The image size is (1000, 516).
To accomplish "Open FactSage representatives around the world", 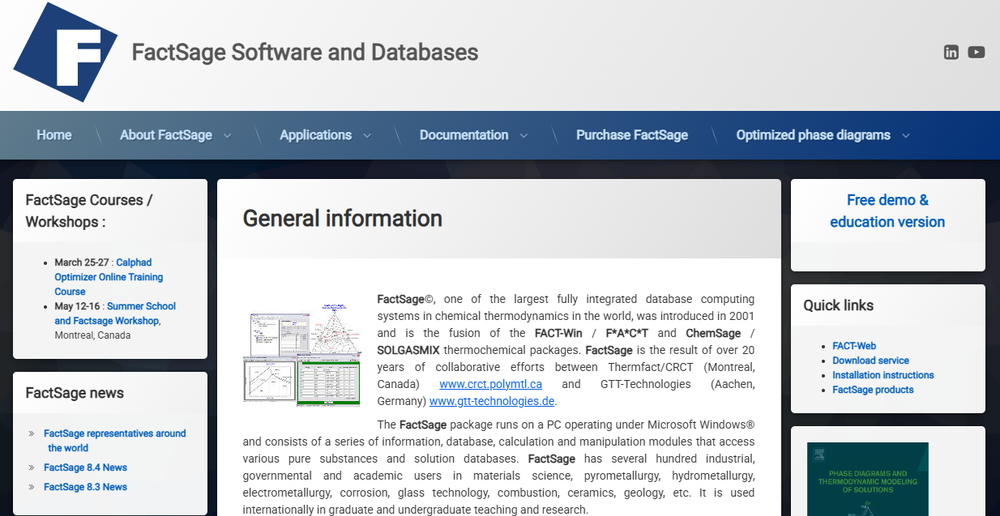I will (115, 440).
